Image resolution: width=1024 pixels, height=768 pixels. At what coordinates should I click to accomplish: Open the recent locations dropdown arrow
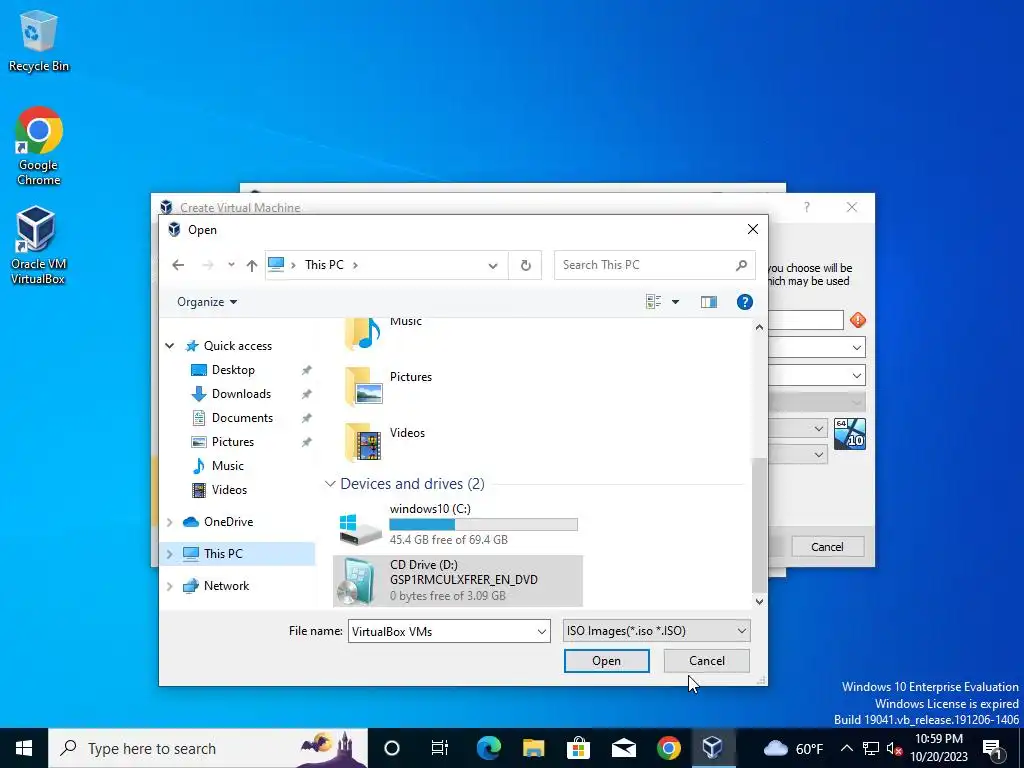231,265
